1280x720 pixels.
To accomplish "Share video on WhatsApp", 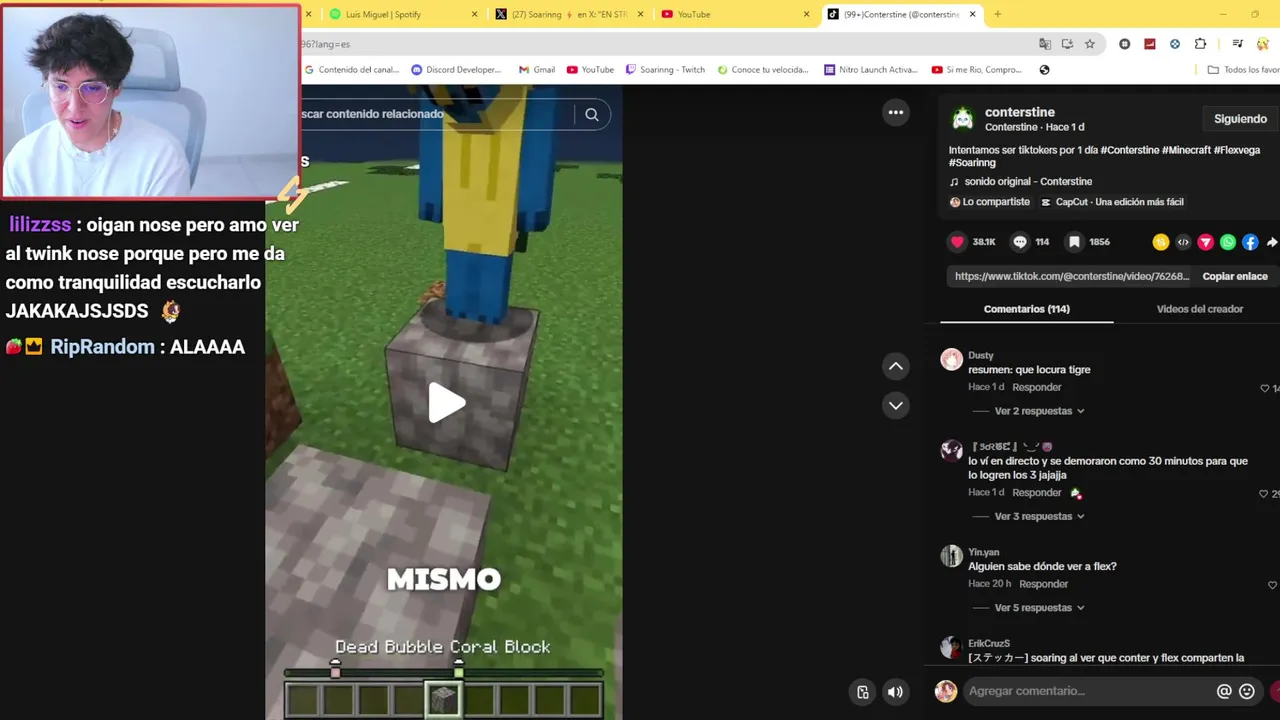I will point(1227,242).
